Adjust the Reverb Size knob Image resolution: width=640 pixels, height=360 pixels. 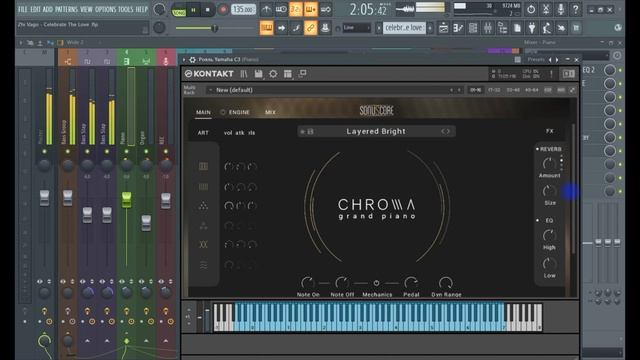pyautogui.click(x=549, y=191)
